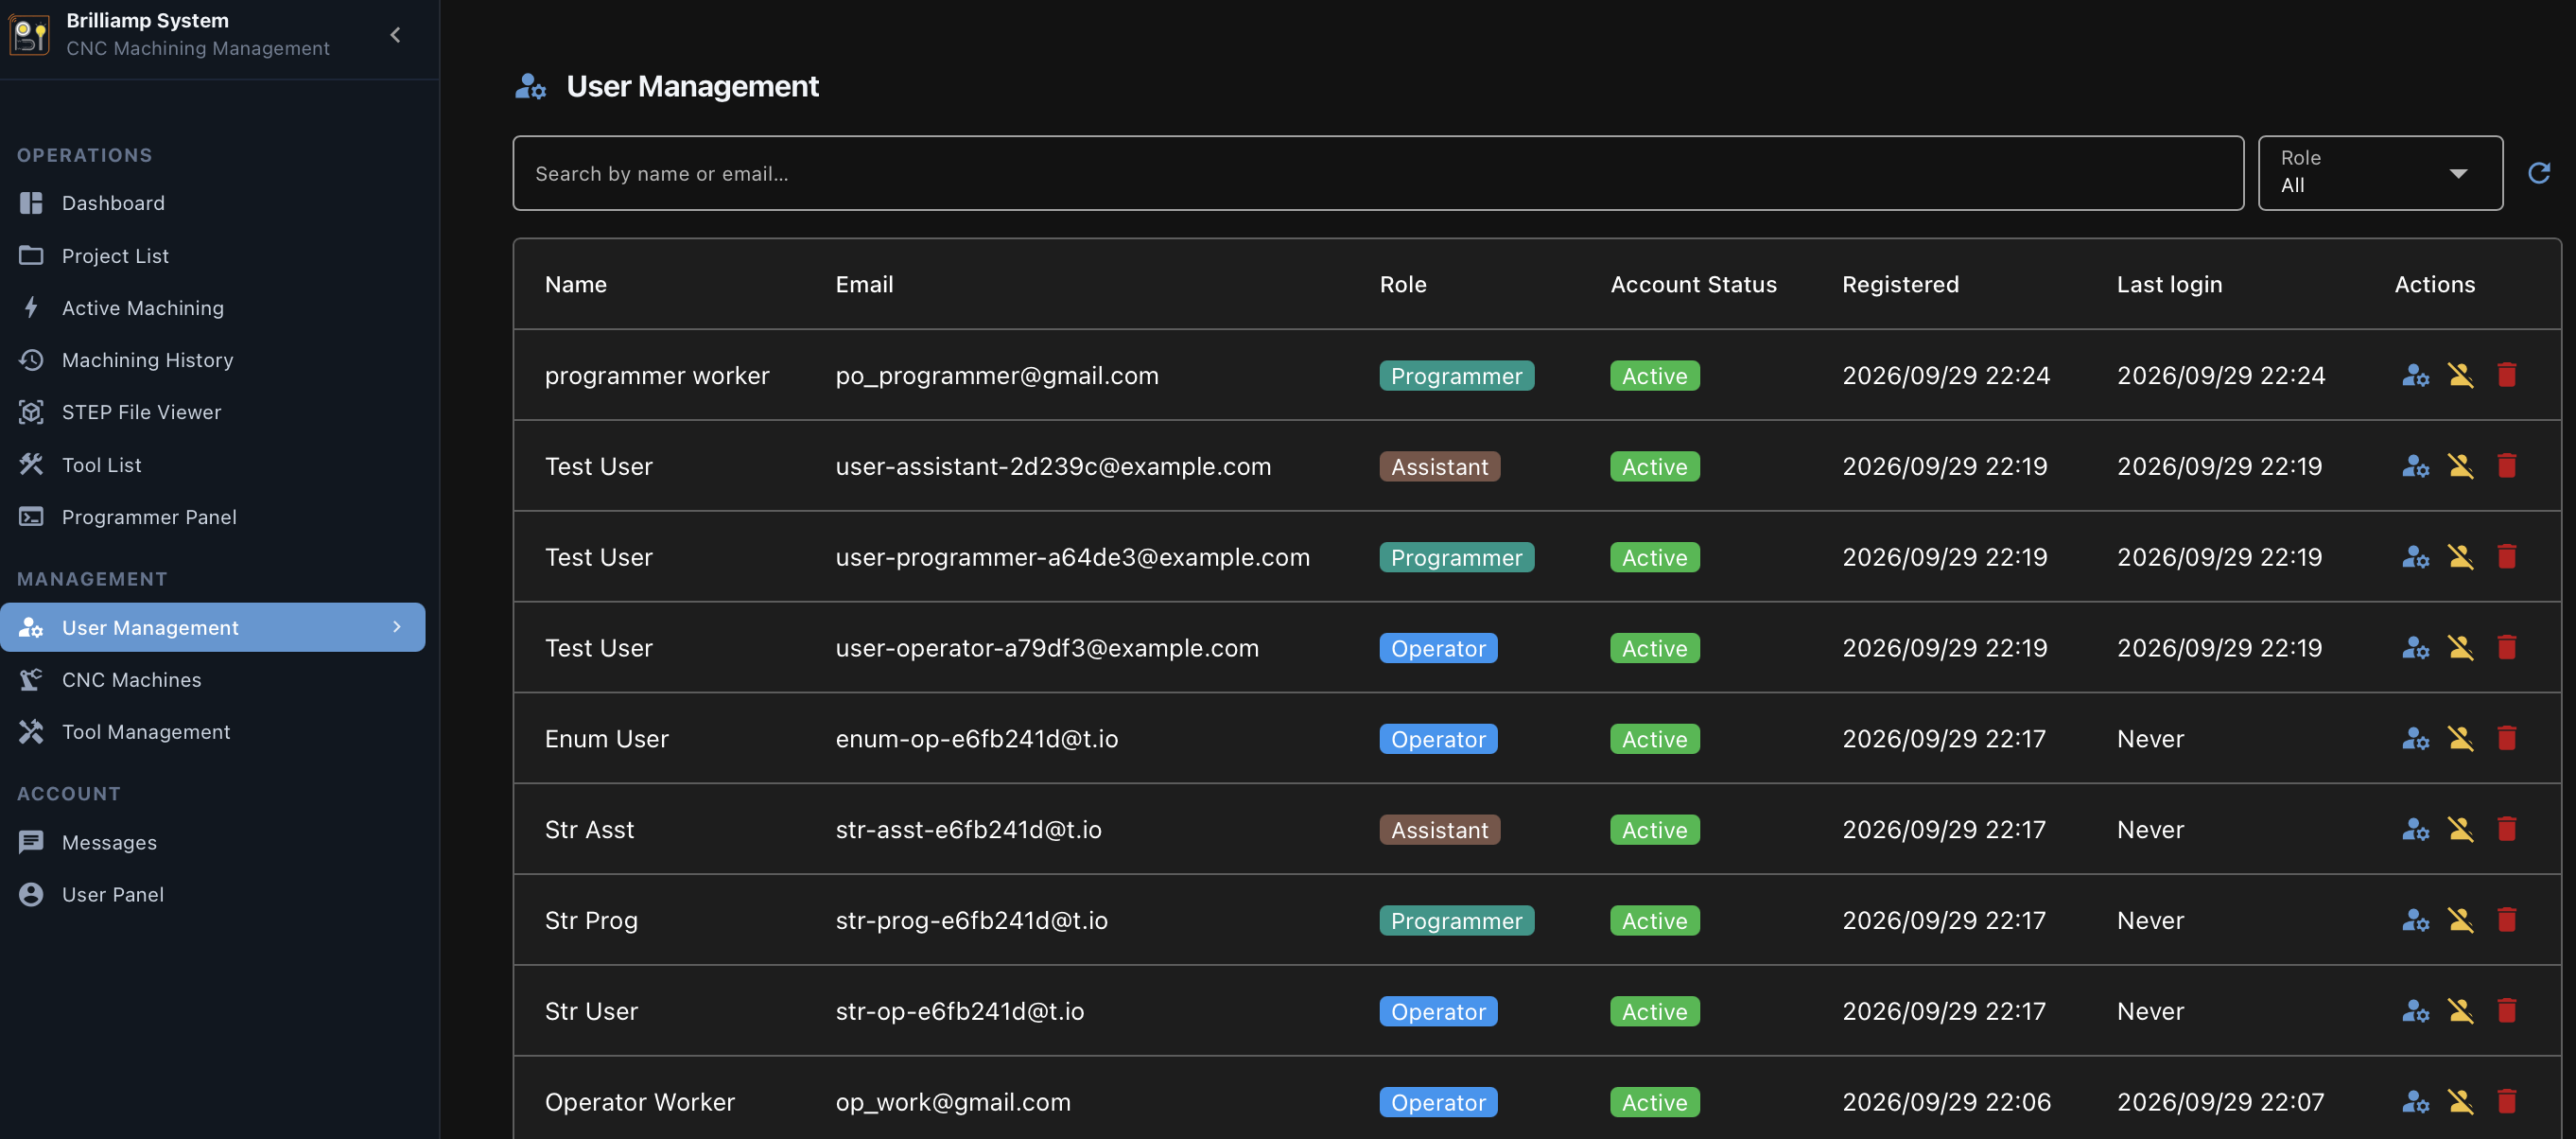Delete the Operator Worker user
The image size is (2576, 1139).
coord(2506,1102)
